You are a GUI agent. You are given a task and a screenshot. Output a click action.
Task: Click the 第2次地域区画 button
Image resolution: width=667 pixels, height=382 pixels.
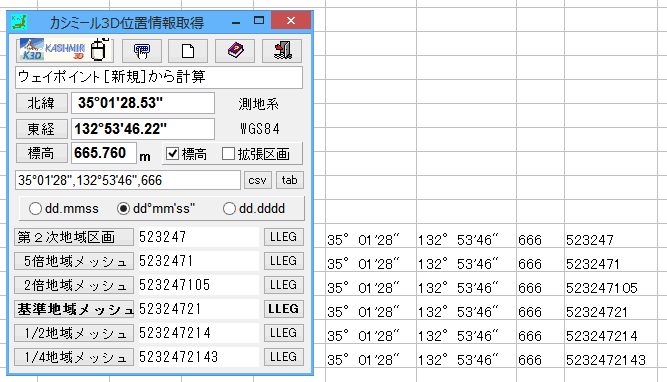pyautogui.click(x=74, y=237)
